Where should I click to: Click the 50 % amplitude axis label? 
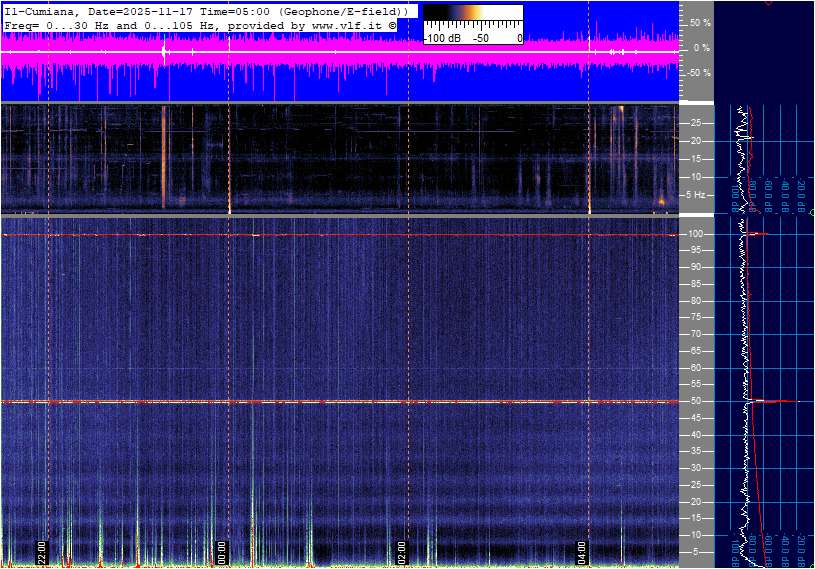coord(700,22)
